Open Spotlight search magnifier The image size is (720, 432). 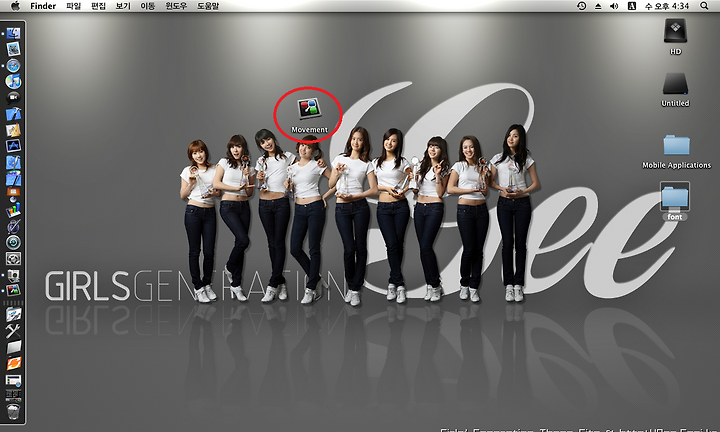(x=704, y=6)
